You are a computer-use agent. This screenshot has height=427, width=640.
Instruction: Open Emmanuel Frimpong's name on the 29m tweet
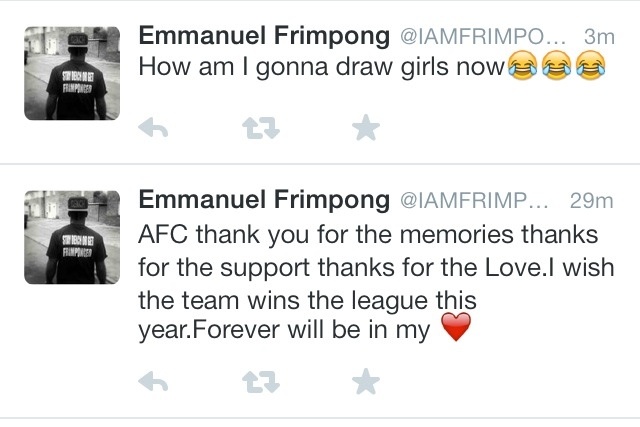(x=264, y=200)
